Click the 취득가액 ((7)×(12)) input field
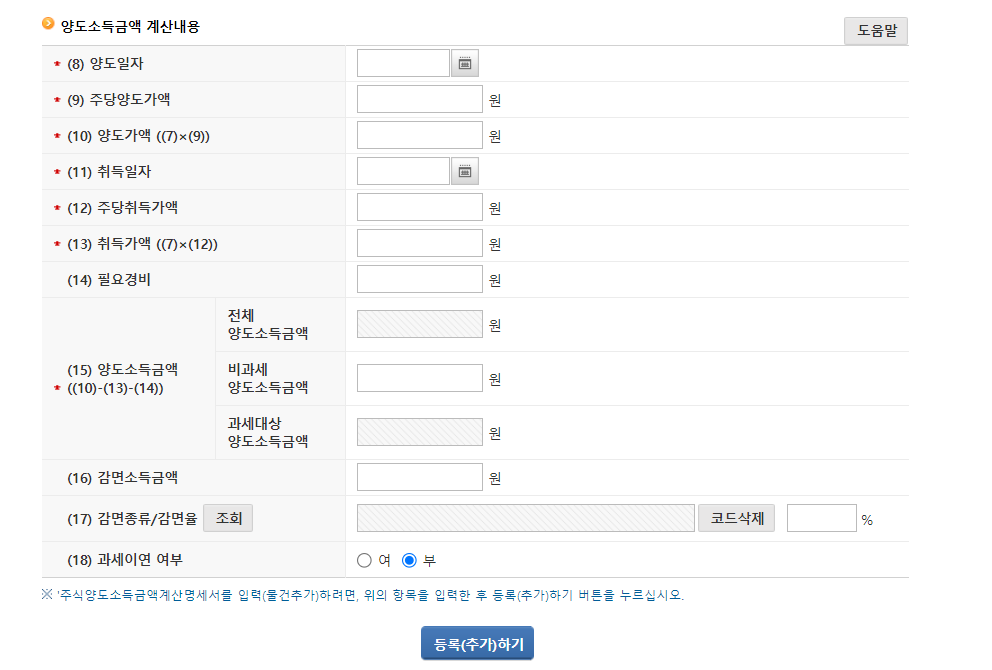The image size is (992, 670). [x=419, y=242]
